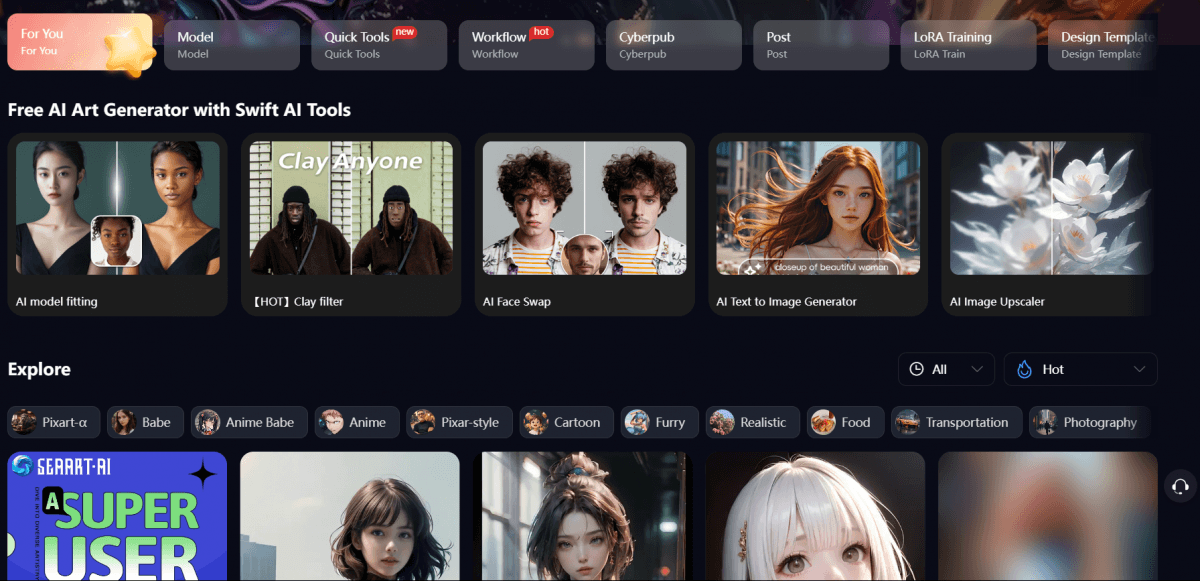Image resolution: width=1200 pixels, height=581 pixels.
Task: Choose the Babe category chip
Action: [146, 422]
